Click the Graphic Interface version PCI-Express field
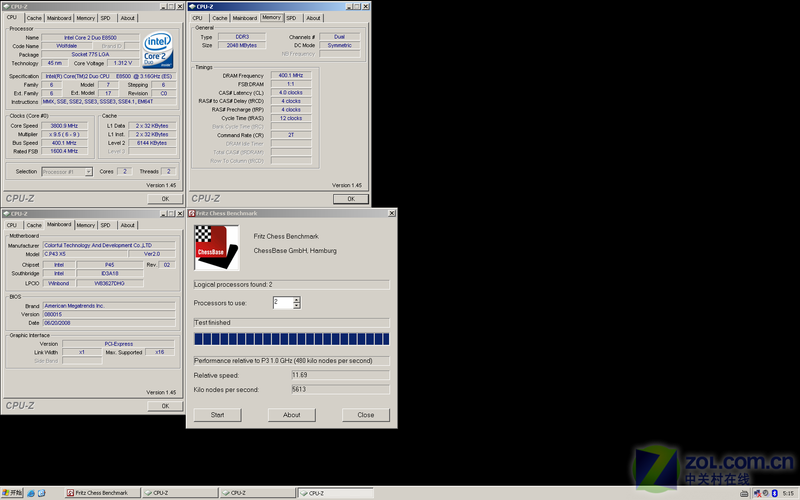 click(x=118, y=344)
